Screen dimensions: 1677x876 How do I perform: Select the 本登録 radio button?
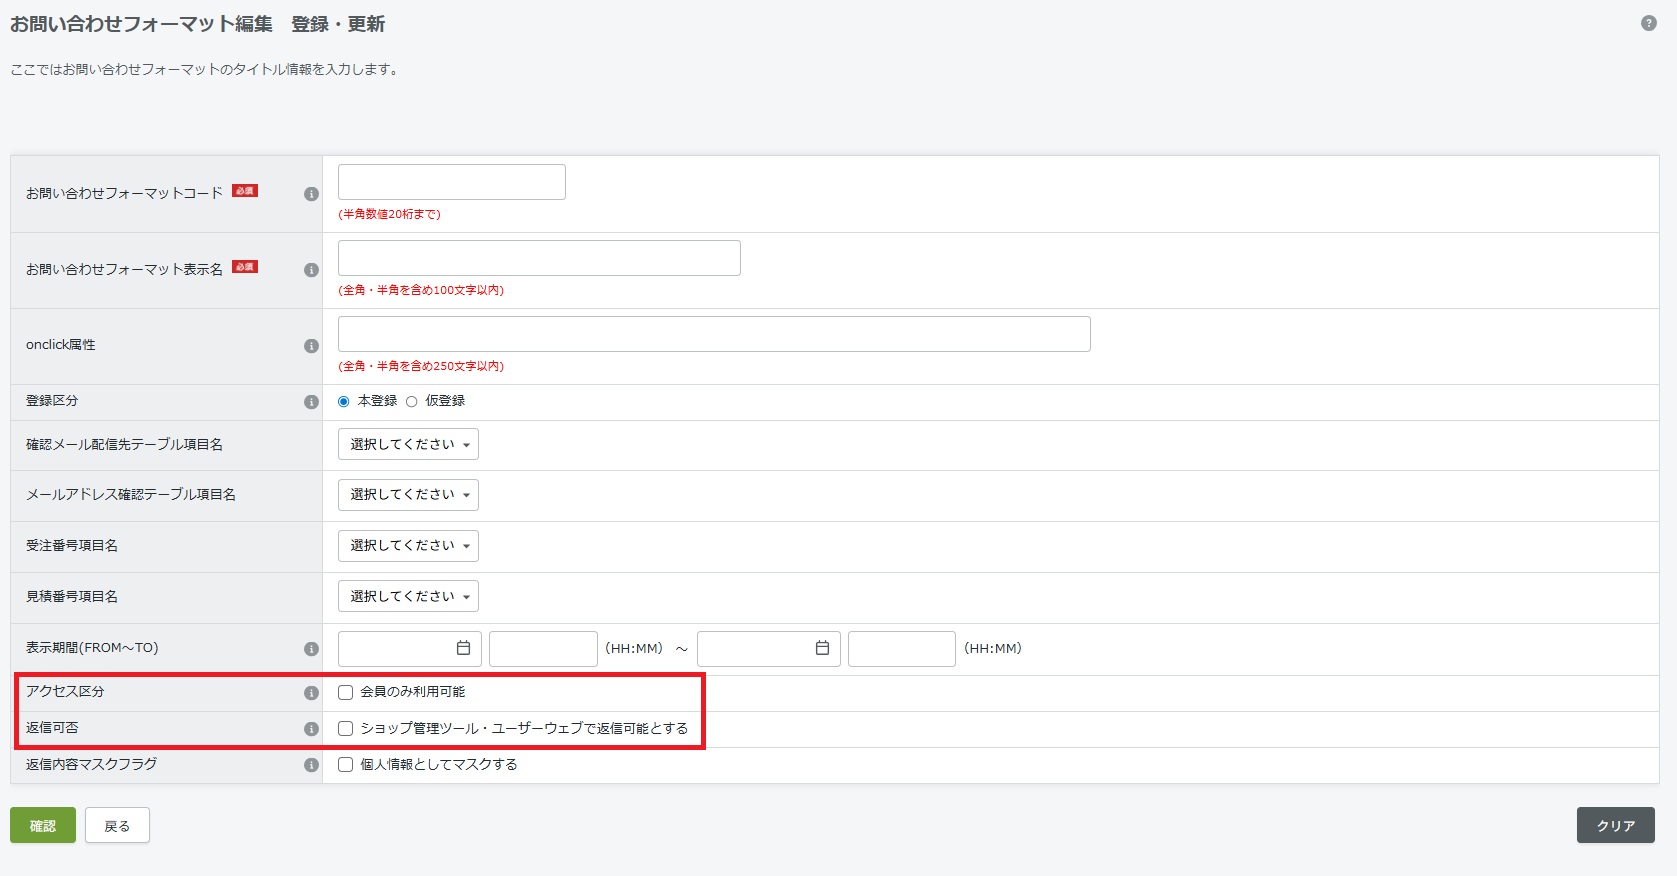[x=344, y=402]
